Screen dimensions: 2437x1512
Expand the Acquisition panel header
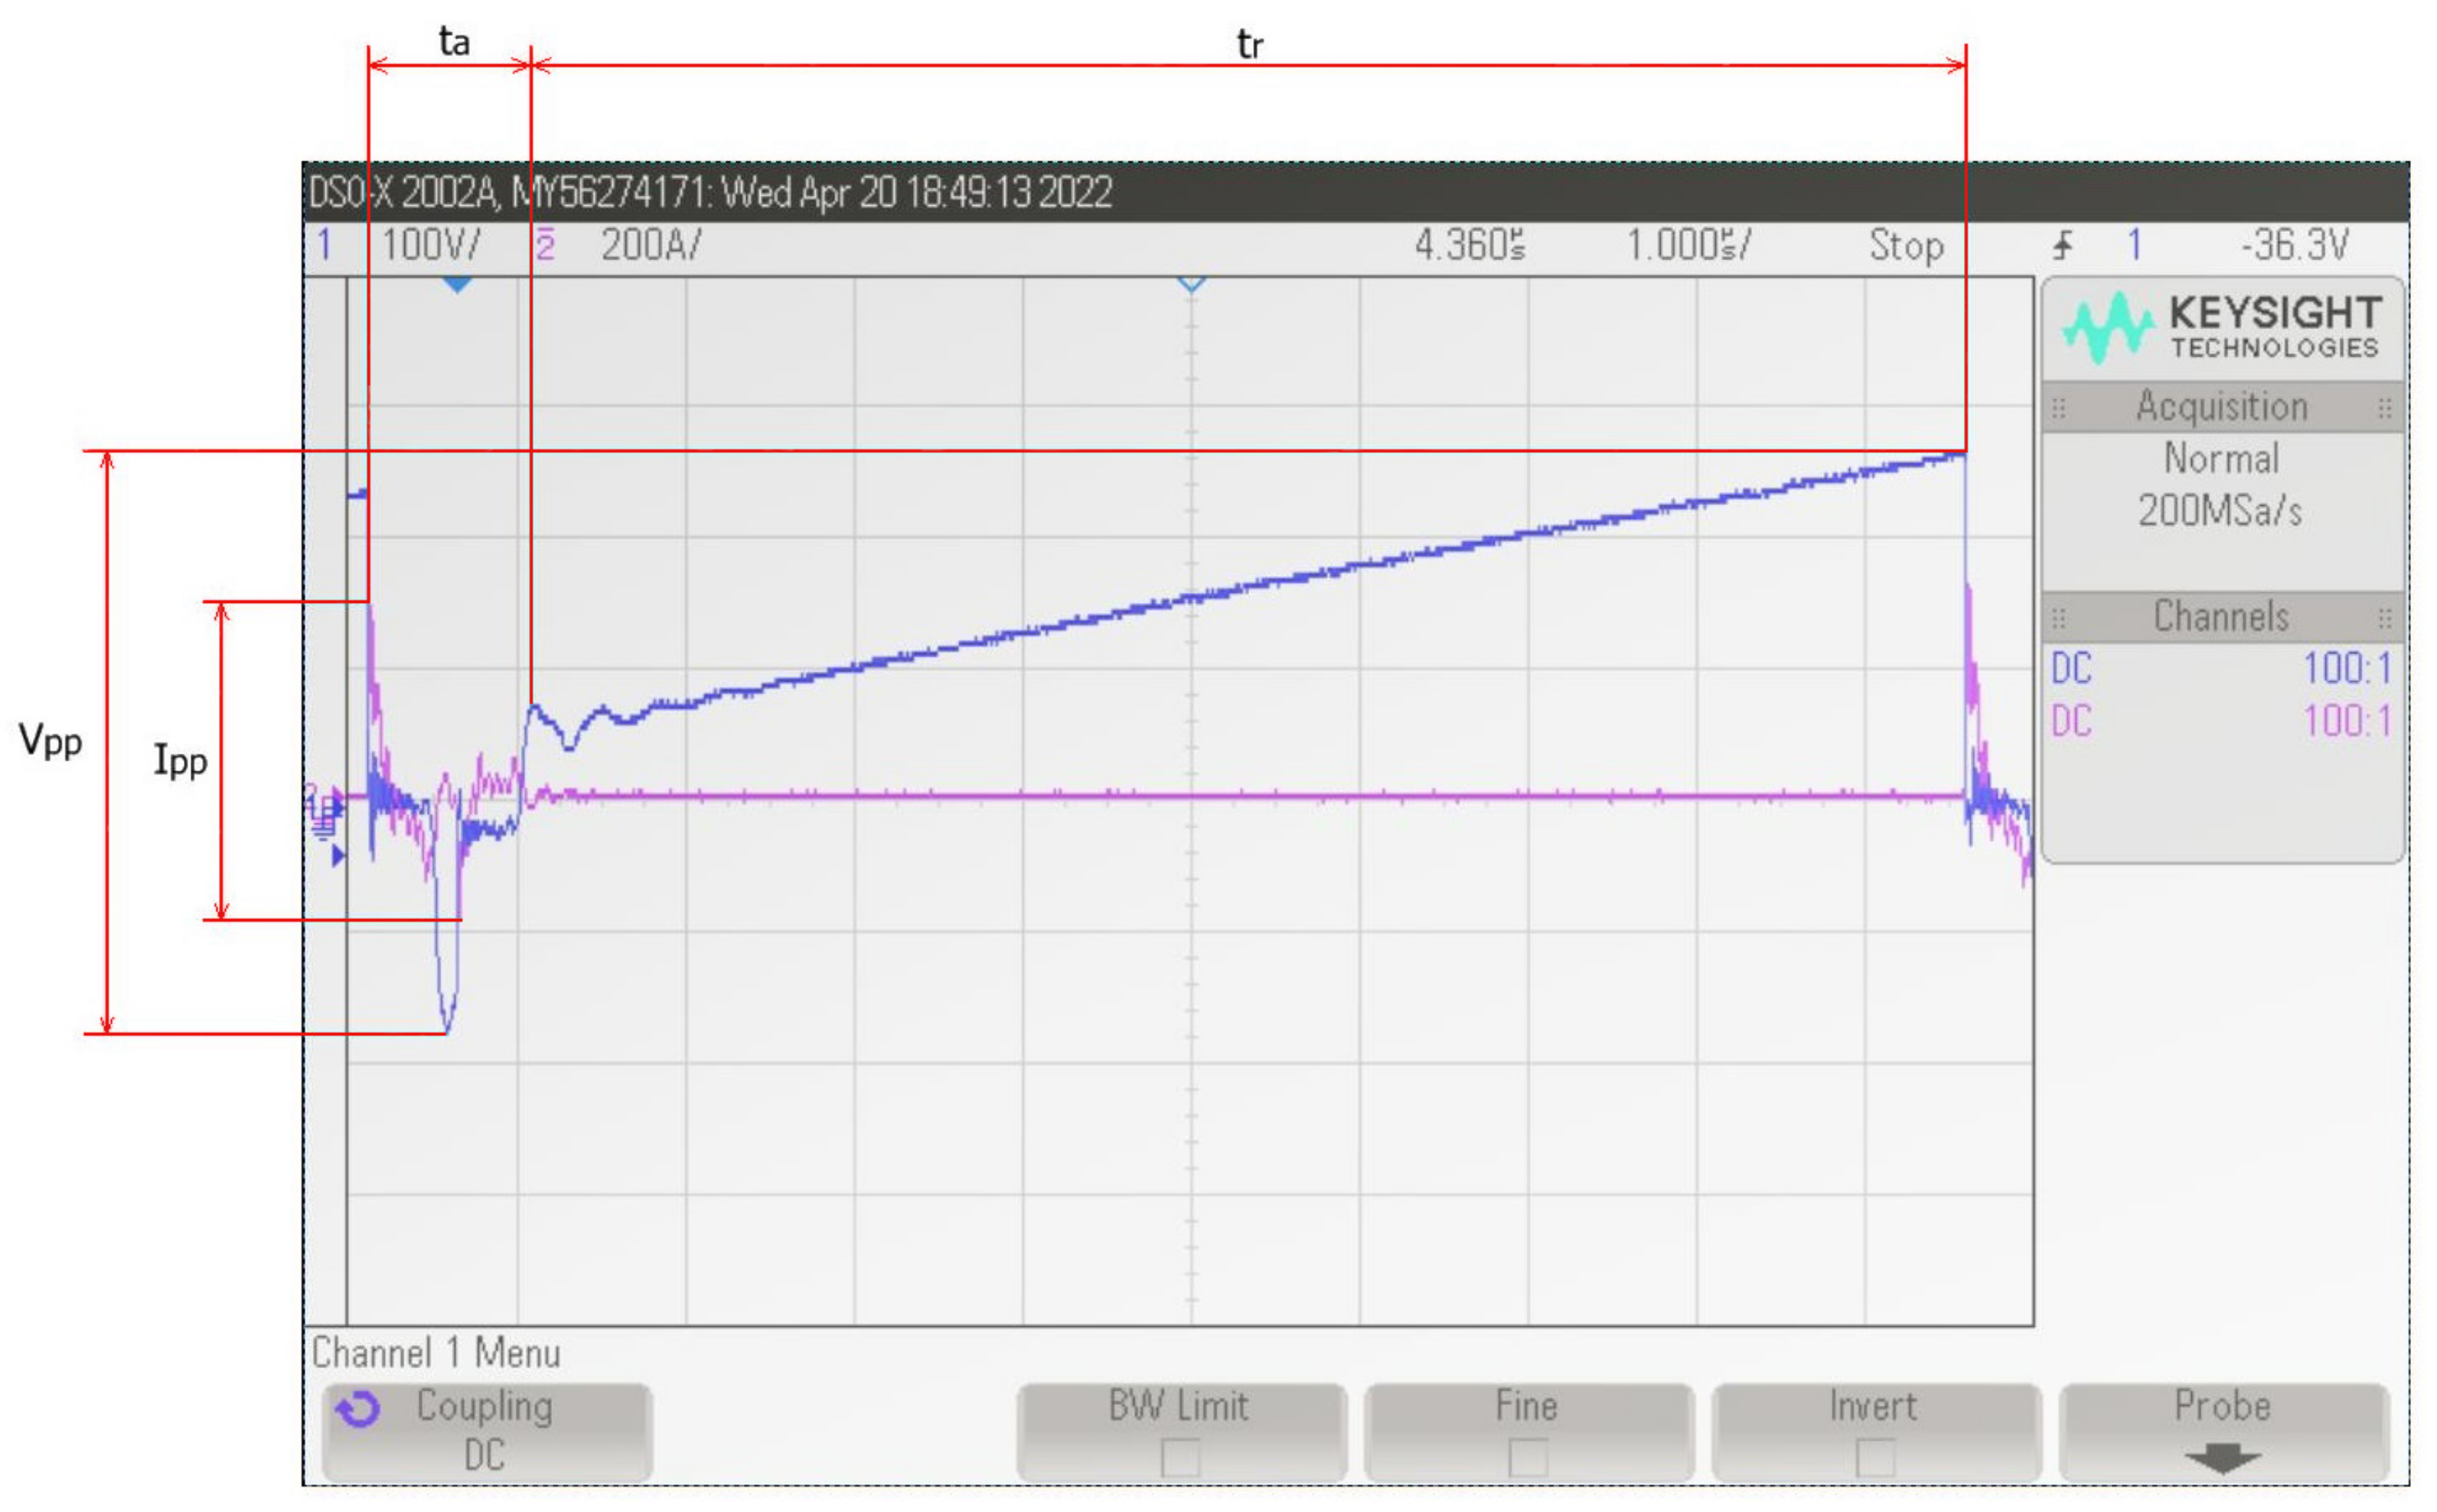pos(2221,407)
